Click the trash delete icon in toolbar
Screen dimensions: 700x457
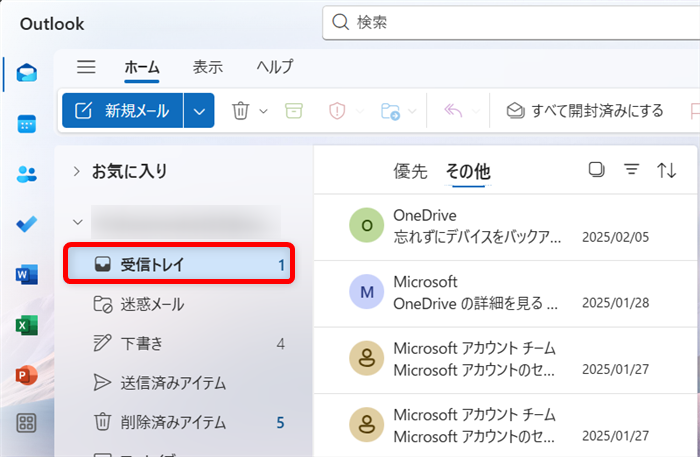[241, 111]
